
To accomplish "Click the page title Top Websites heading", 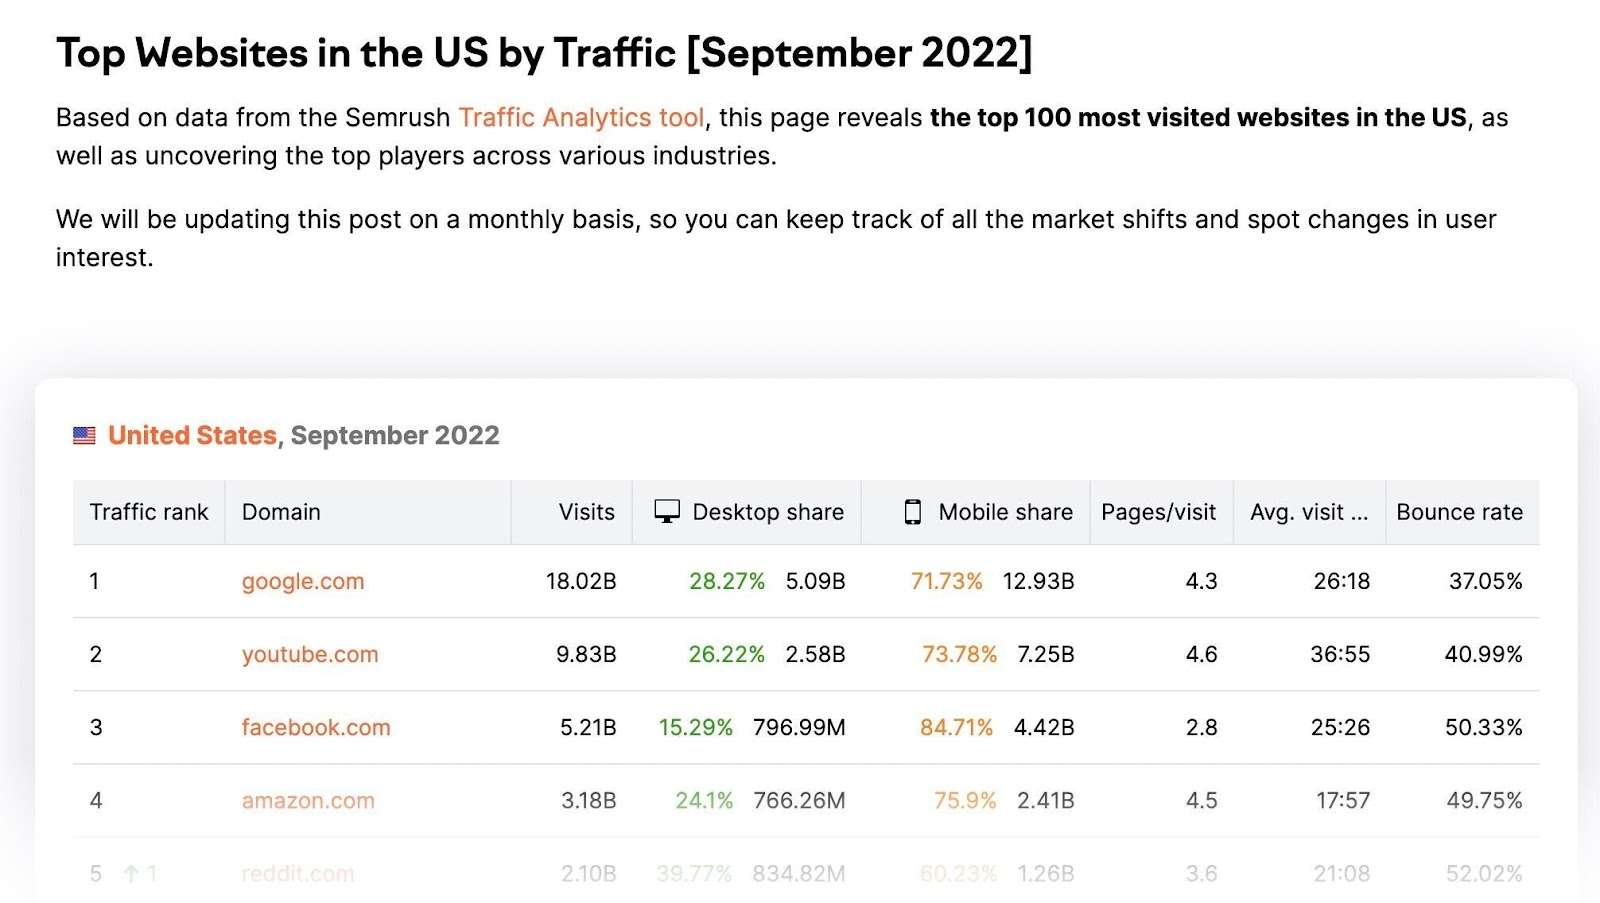I will coord(544,53).
